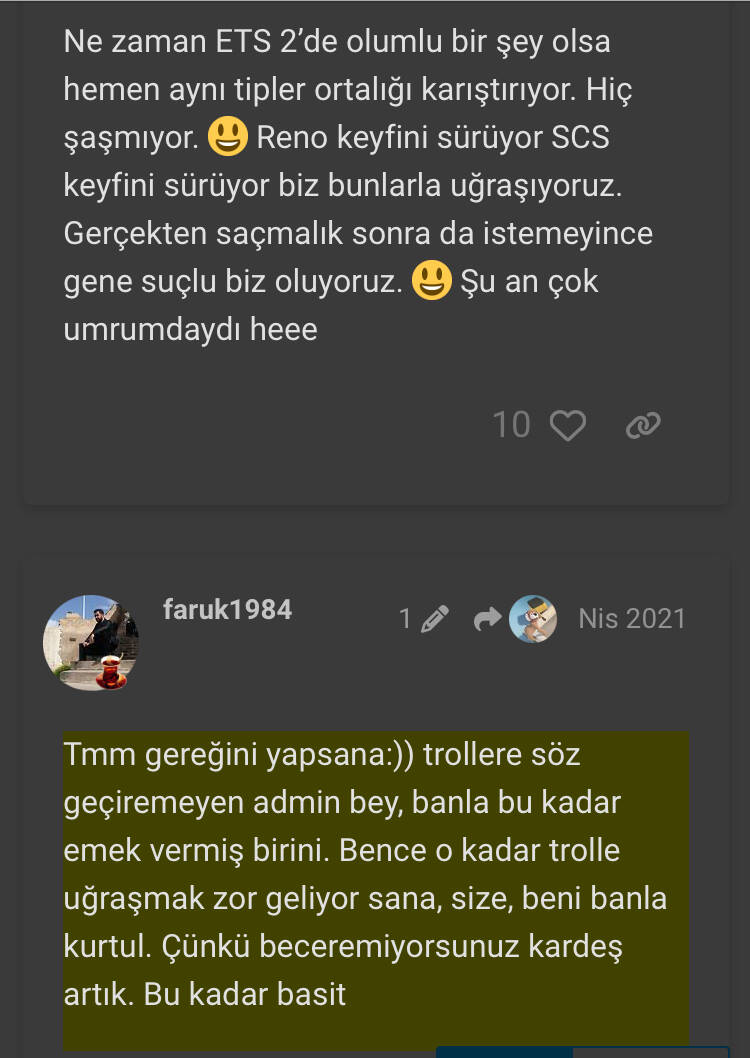Like the post with the heart icon

(568, 426)
